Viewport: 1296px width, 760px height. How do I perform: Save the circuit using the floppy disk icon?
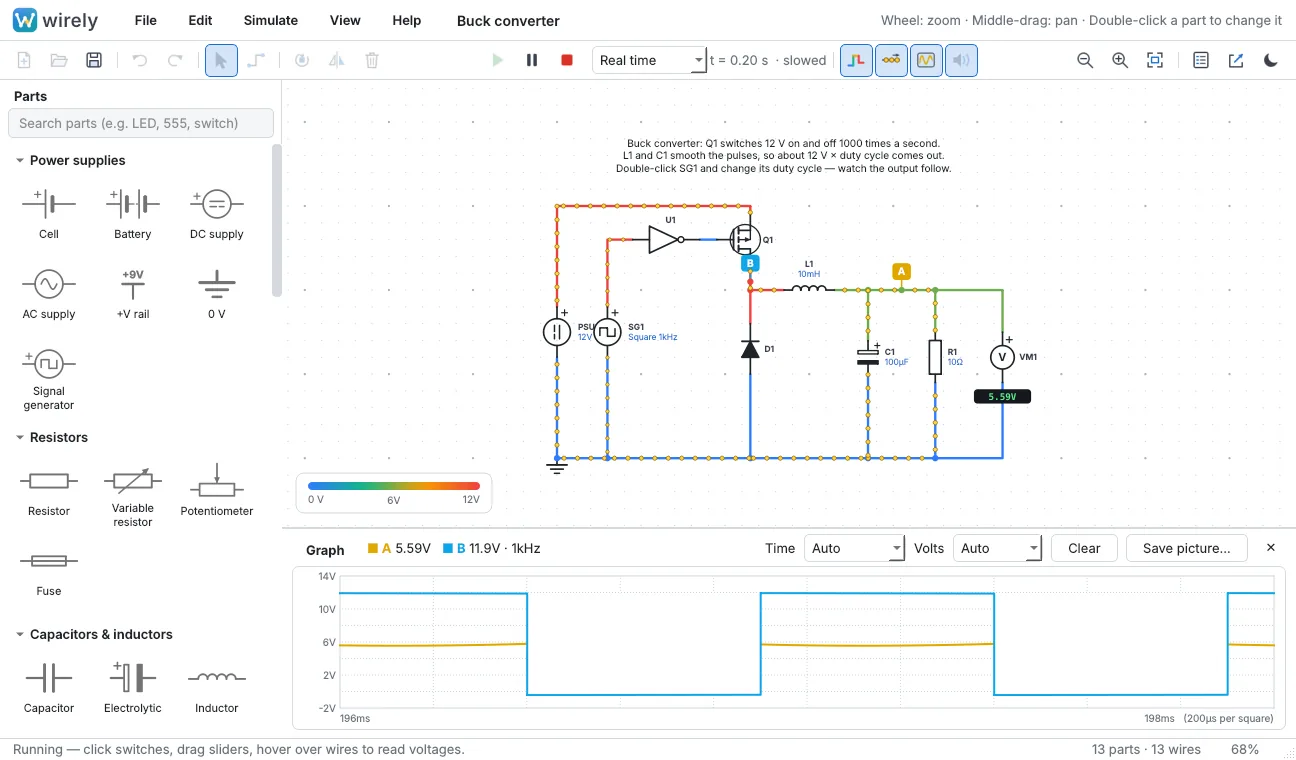pos(94,60)
